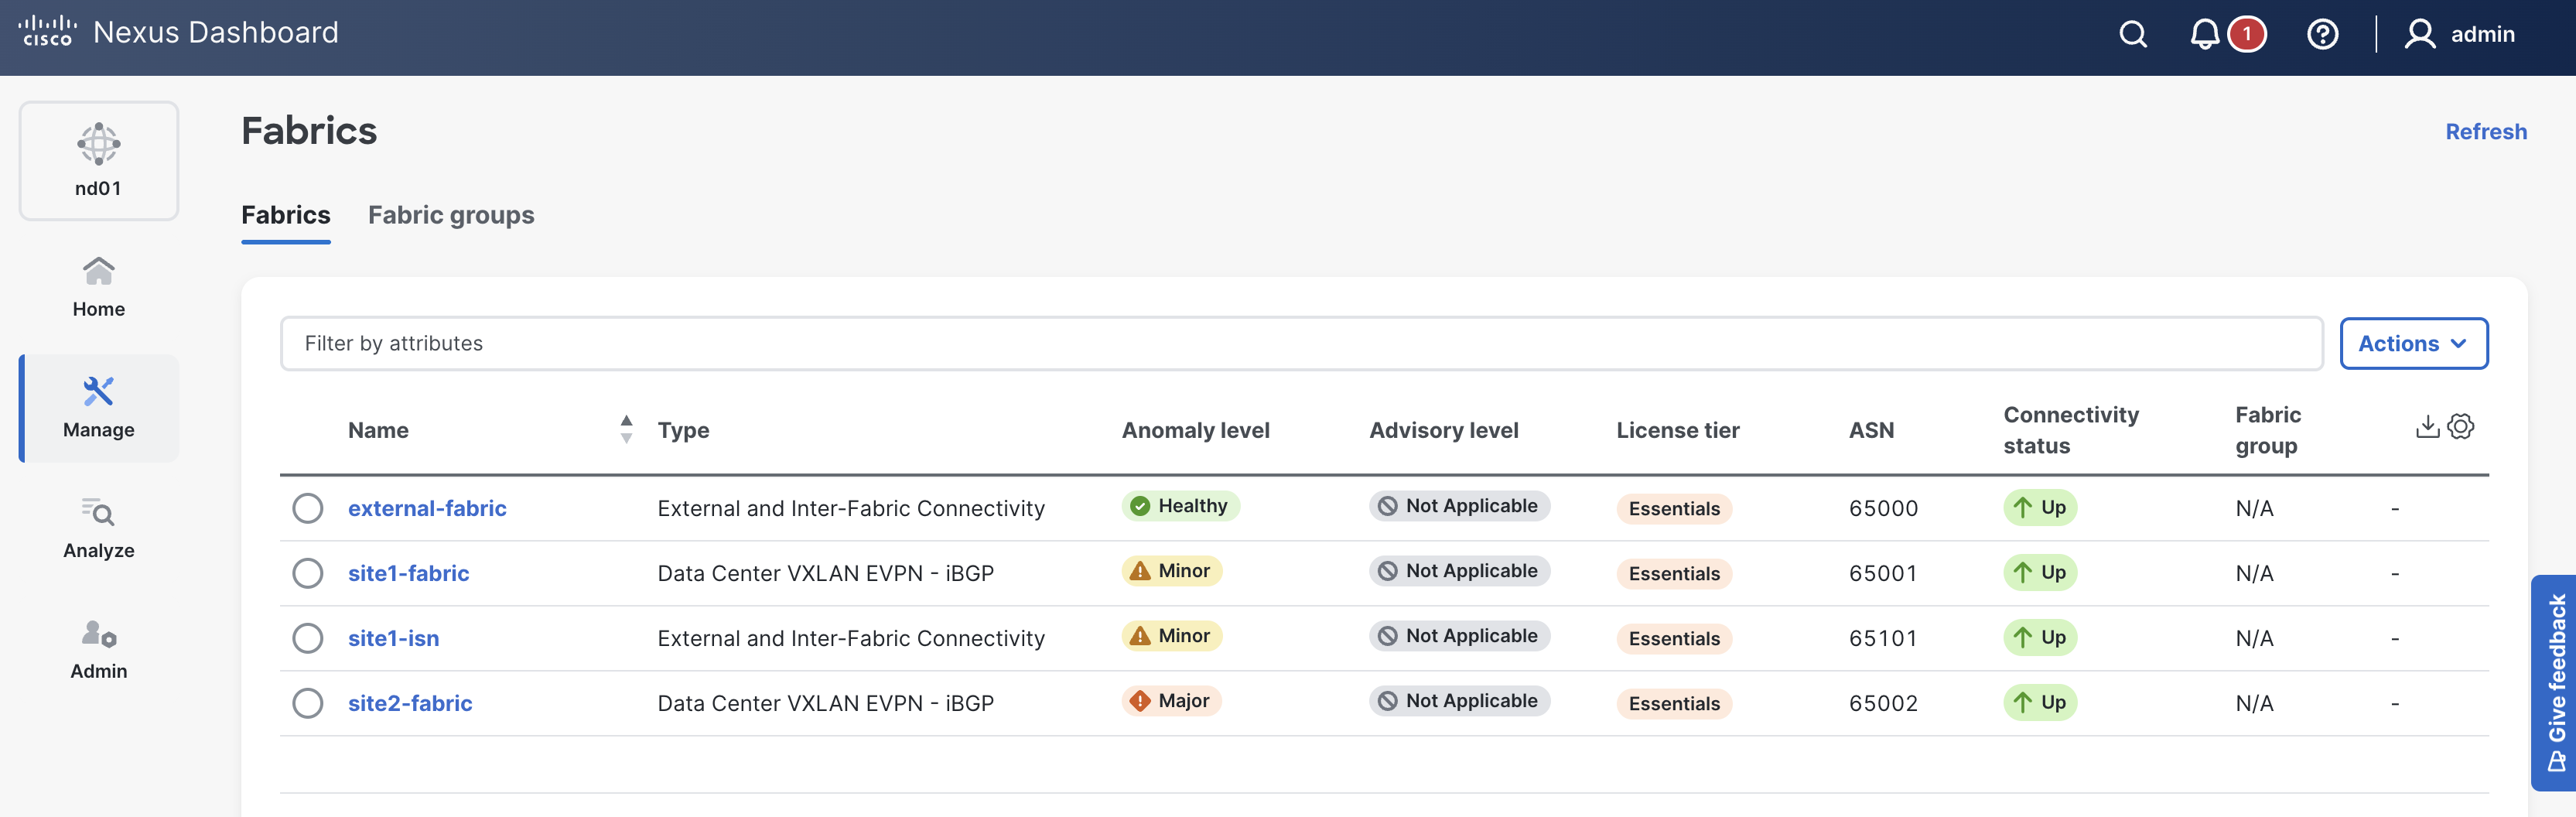This screenshot has height=817, width=2576.
Task: Sort table by Name column arrows
Action: pos(626,430)
